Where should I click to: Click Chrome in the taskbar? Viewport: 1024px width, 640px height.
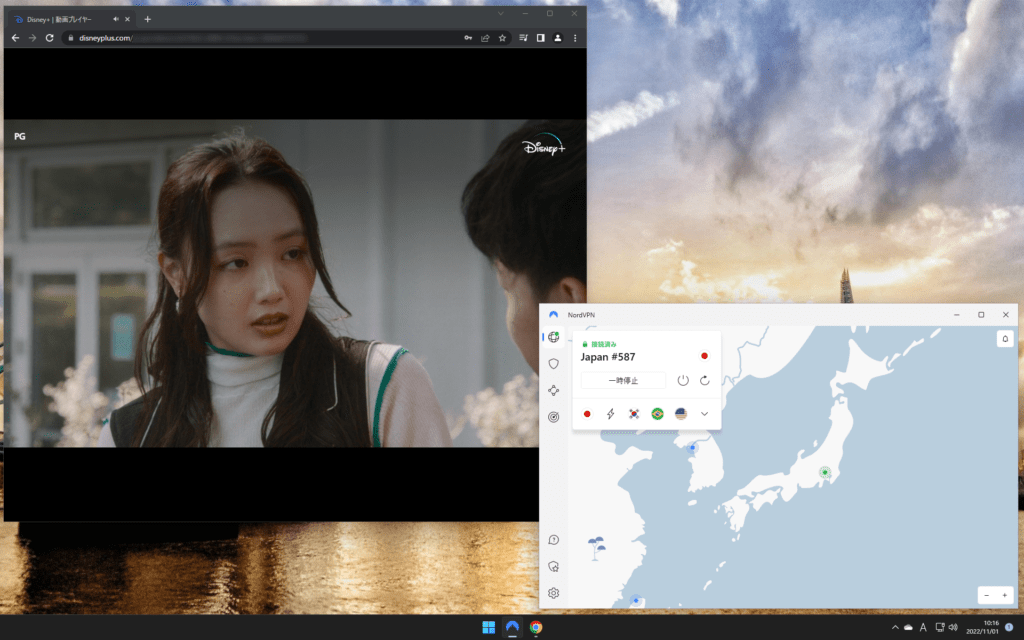pyautogui.click(x=536, y=627)
